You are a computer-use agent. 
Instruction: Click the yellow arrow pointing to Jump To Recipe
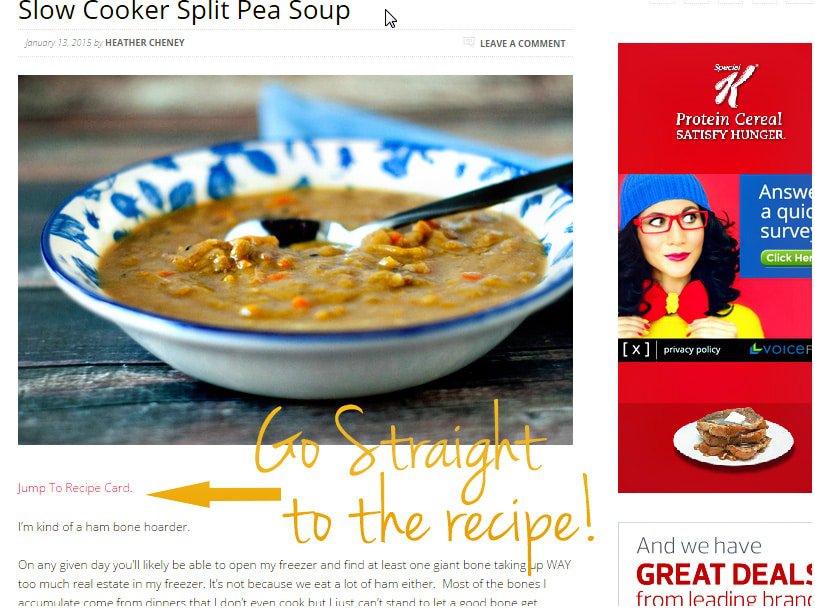tap(214, 494)
